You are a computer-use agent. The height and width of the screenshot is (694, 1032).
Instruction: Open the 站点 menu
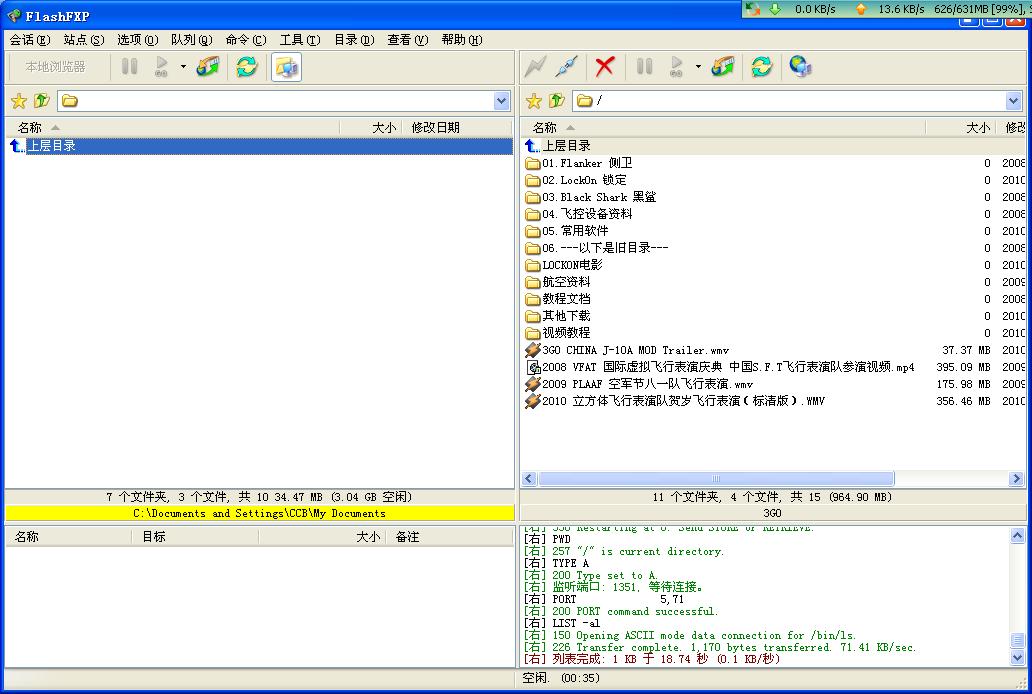84,40
